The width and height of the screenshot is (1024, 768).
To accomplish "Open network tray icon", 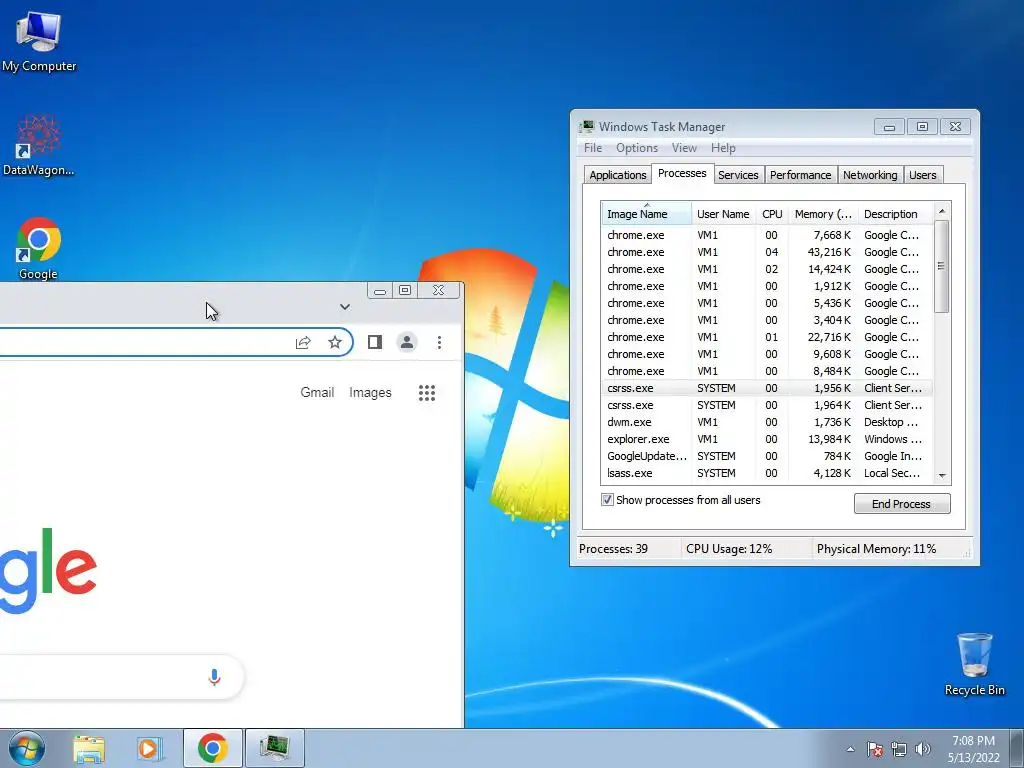I will pos(899,749).
